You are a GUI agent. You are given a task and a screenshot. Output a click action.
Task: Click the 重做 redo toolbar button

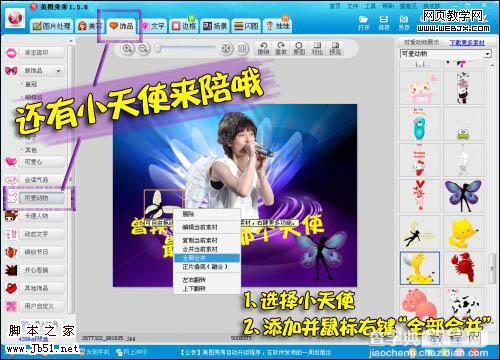pyautogui.click(x=281, y=49)
